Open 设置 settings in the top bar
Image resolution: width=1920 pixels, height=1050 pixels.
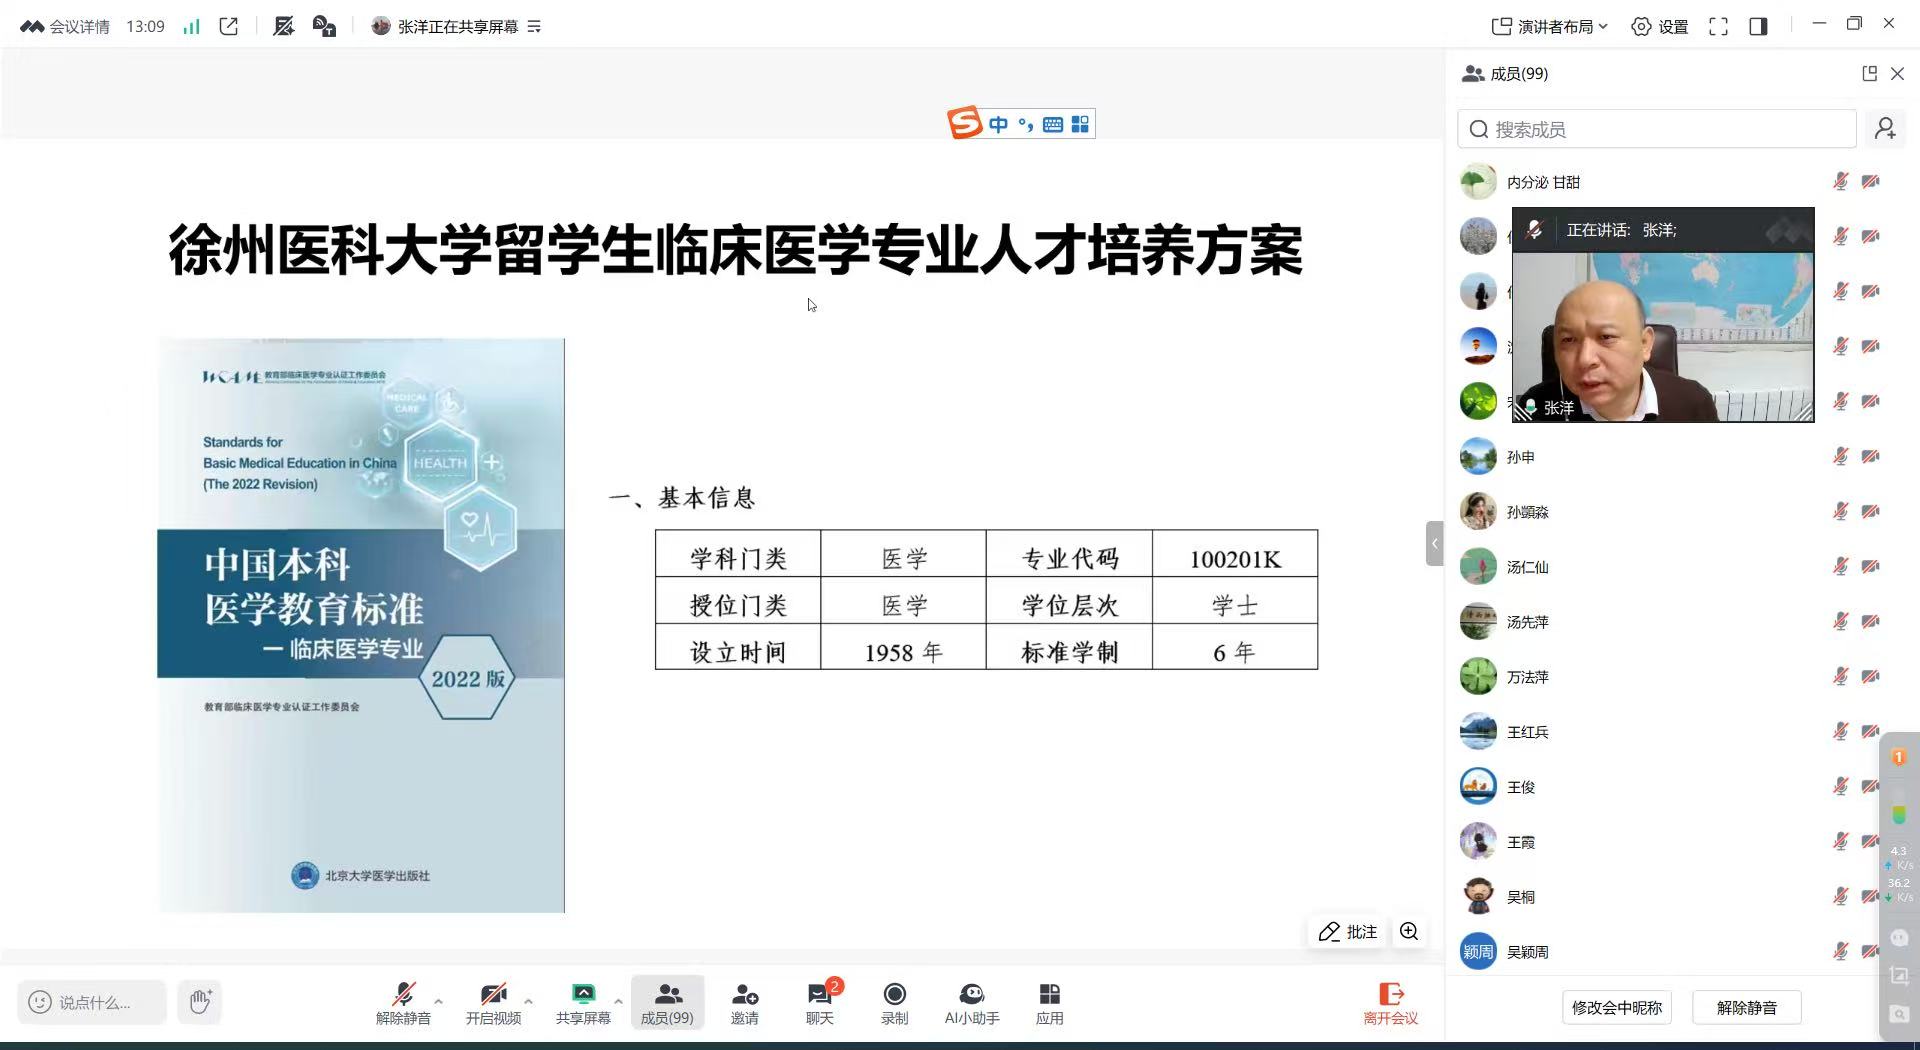tap(1660, 27)
